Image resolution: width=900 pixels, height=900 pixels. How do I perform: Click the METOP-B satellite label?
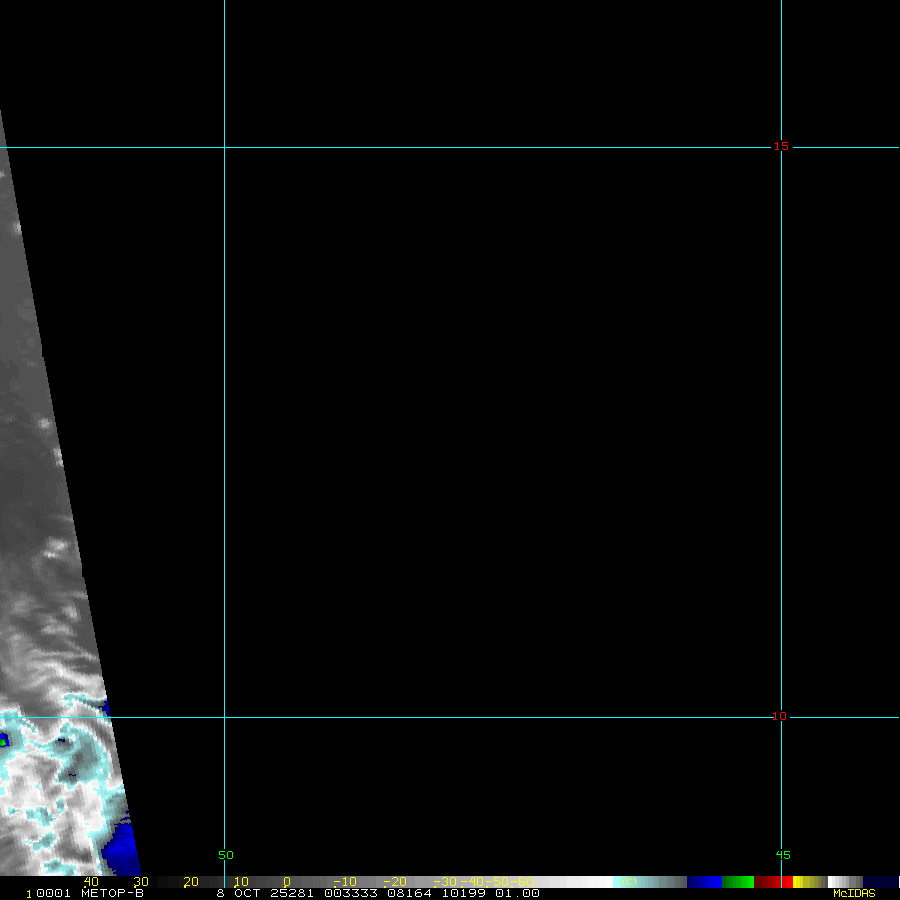point(112,893)
